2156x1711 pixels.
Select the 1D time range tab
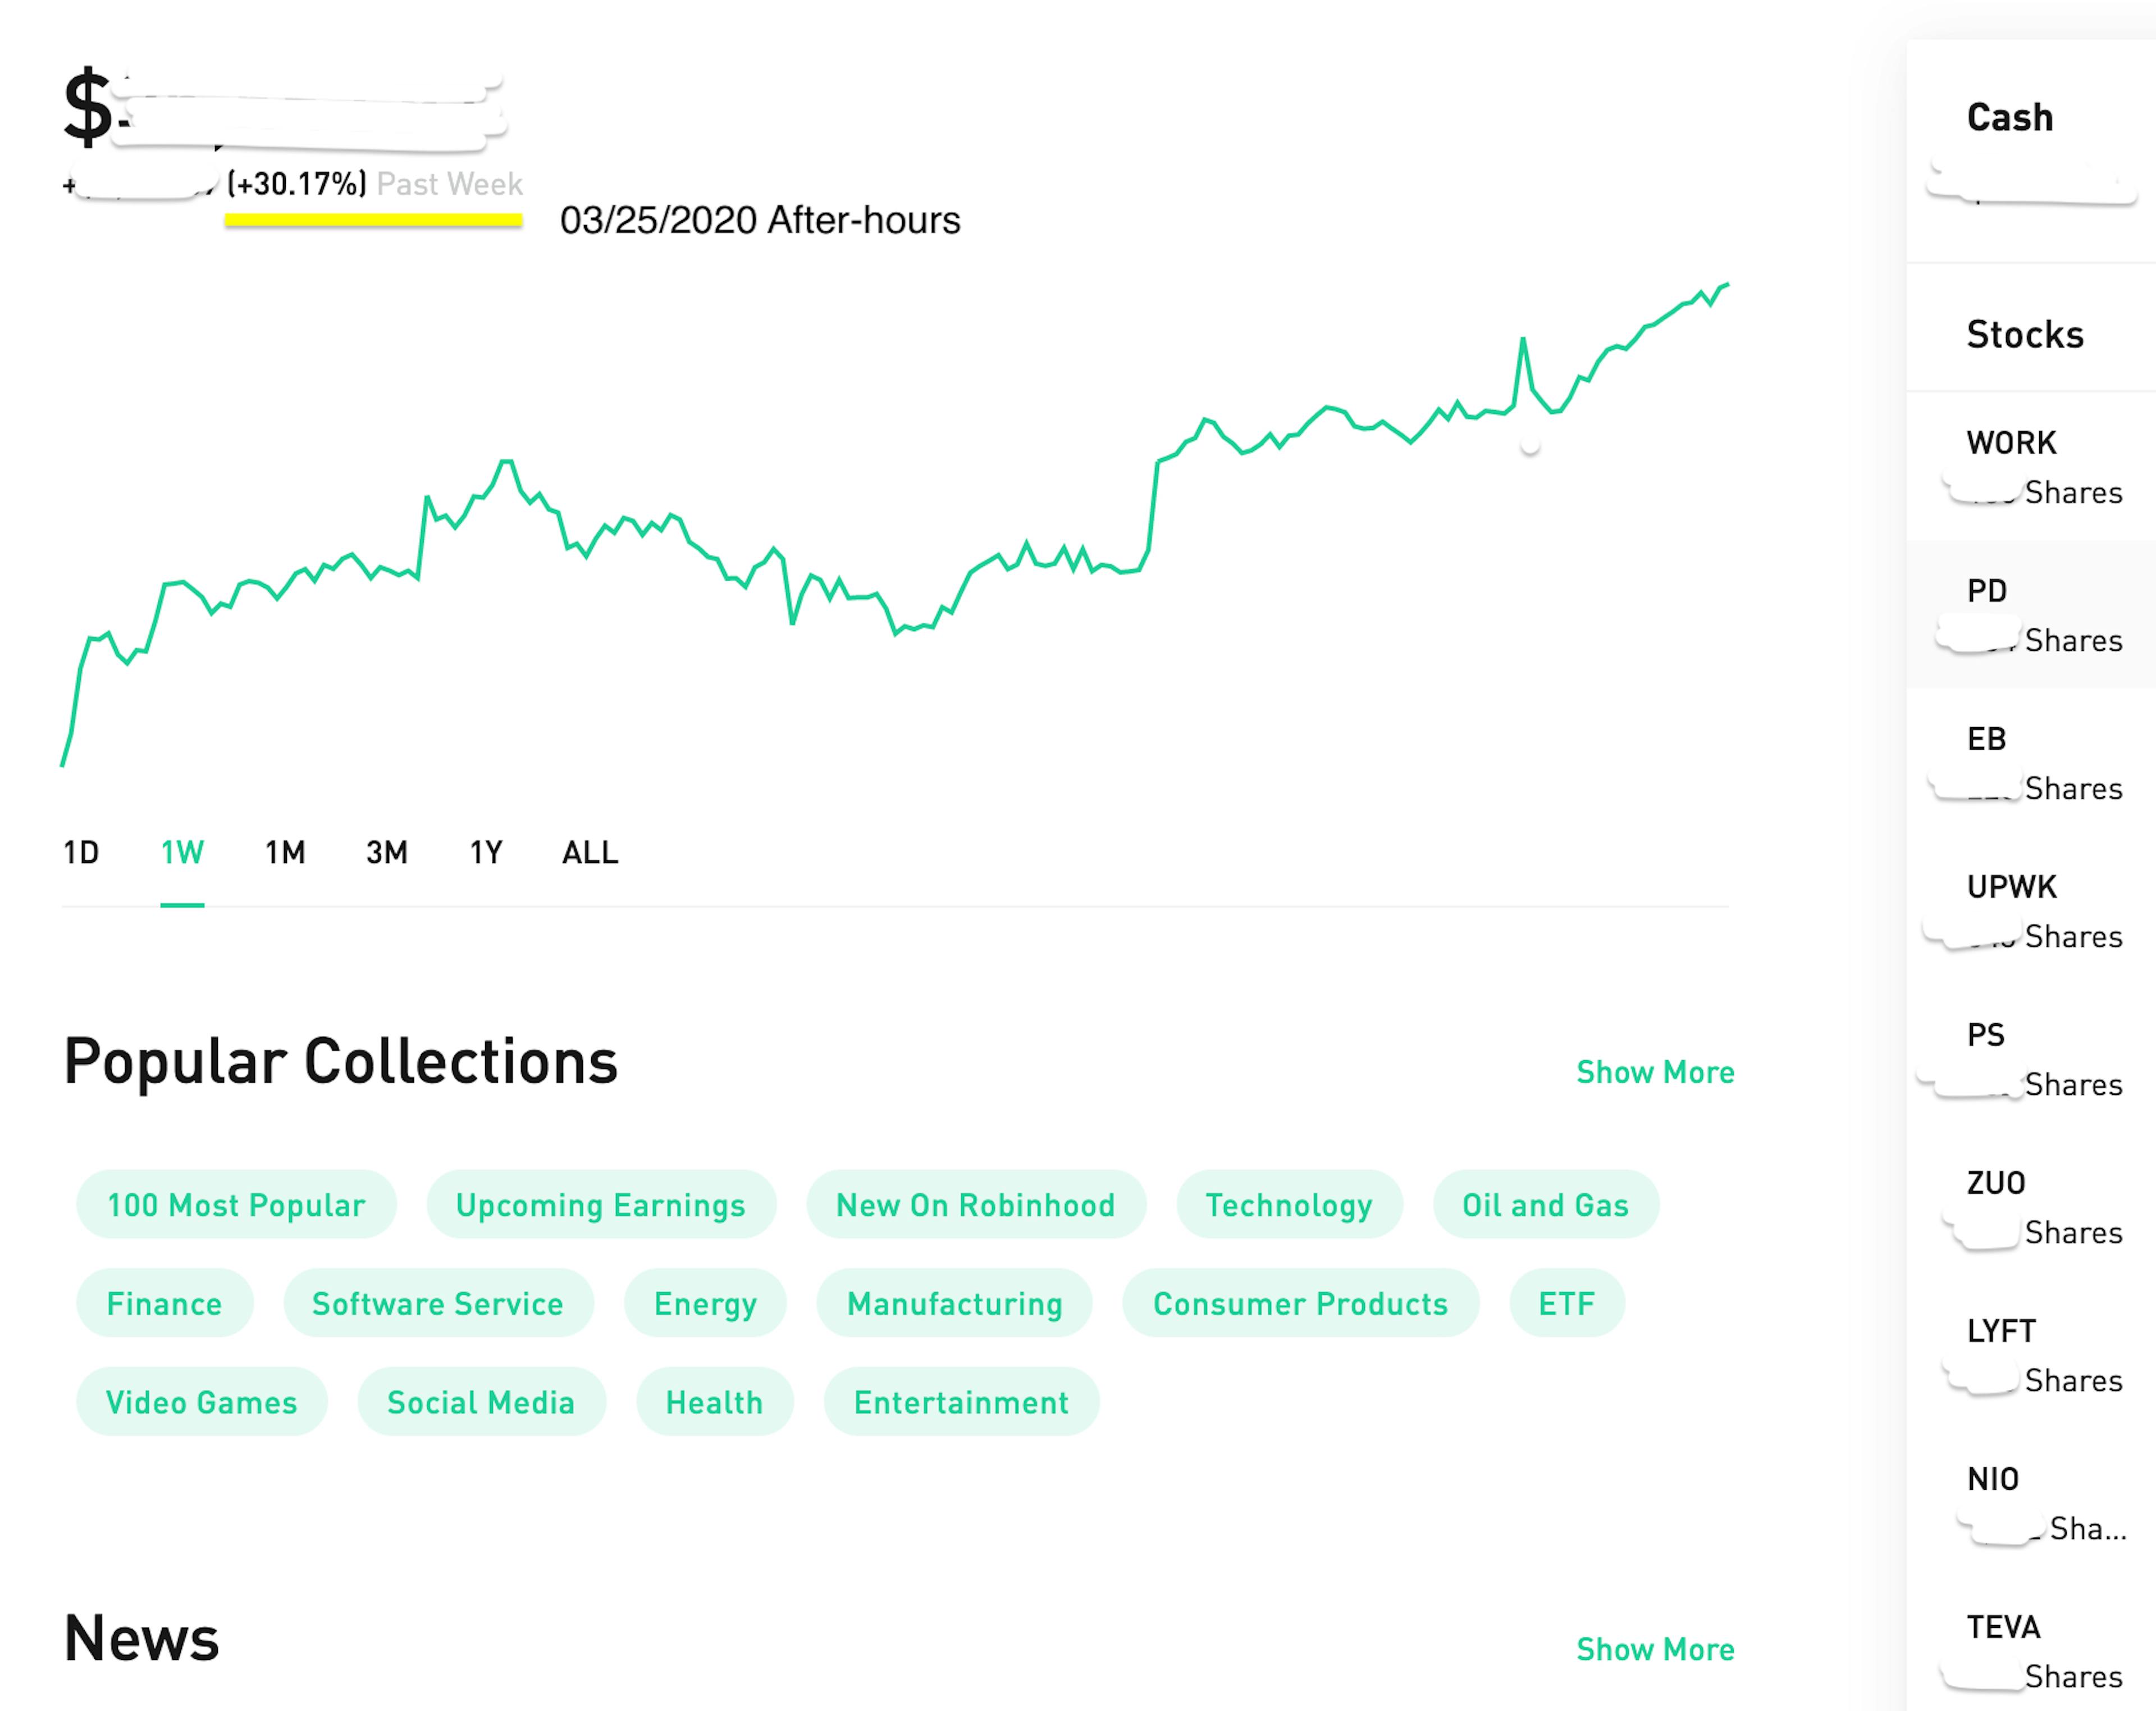[81, 852]
